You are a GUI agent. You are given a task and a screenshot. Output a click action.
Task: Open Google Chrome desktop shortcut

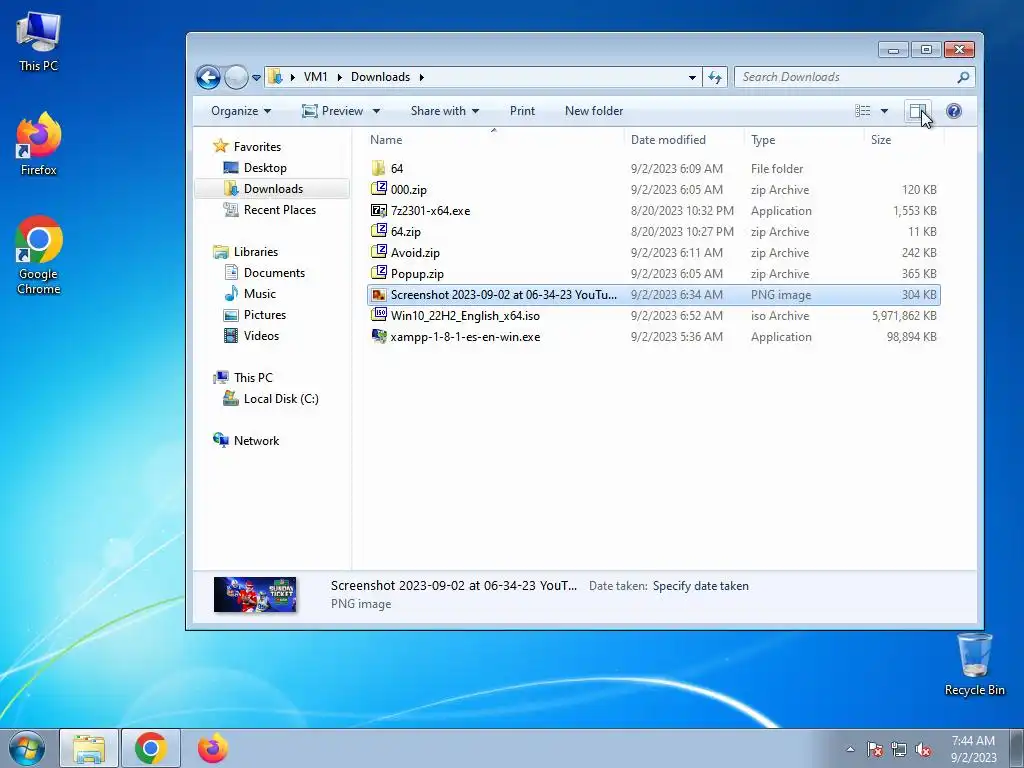(39, 255)
